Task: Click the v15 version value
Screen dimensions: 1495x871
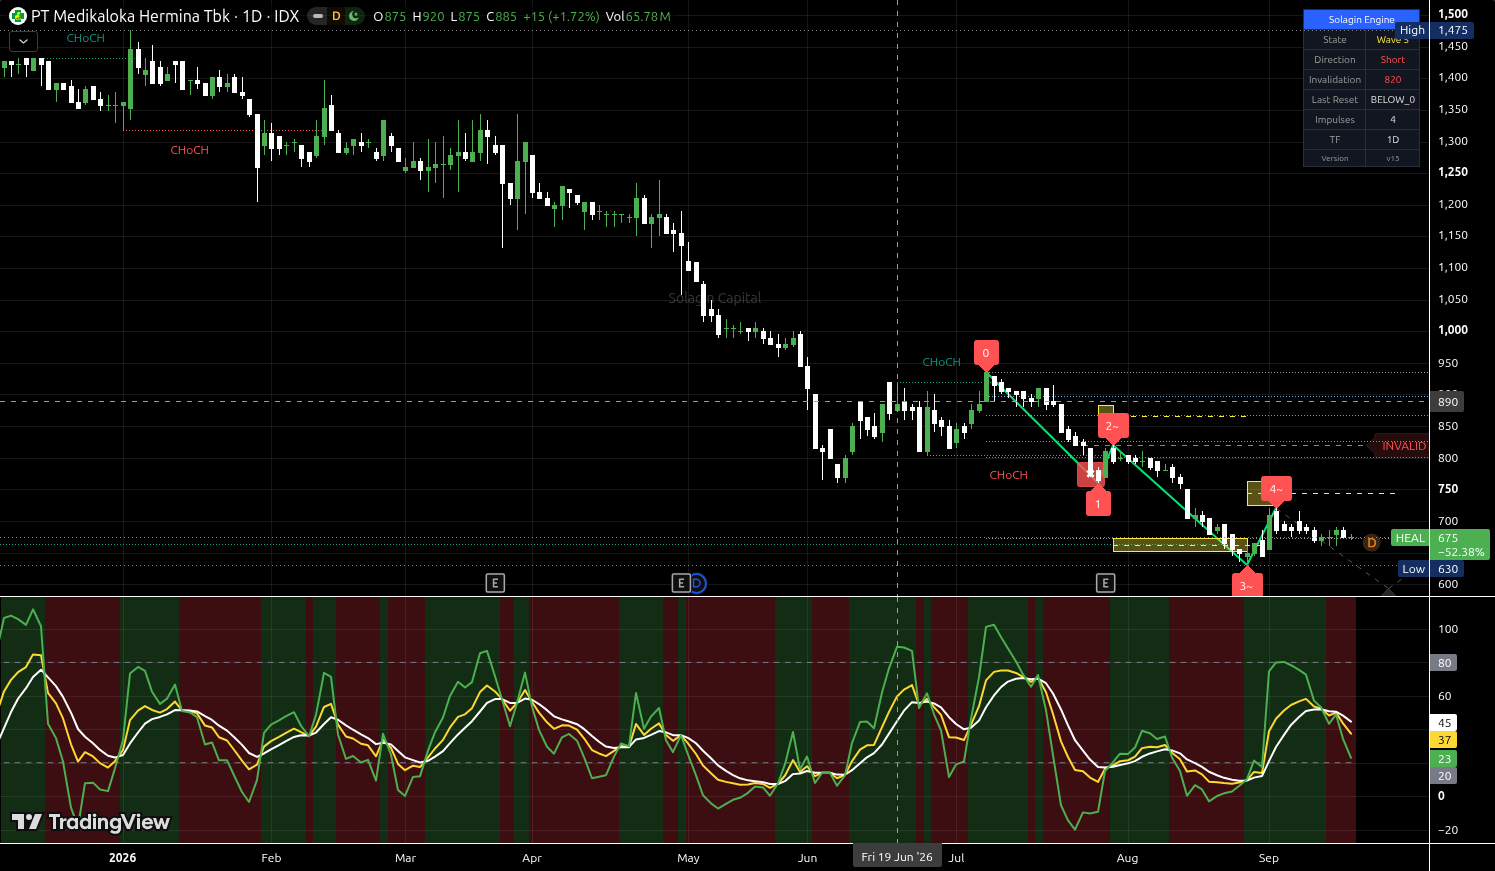Action: [x=1393, y=159]
